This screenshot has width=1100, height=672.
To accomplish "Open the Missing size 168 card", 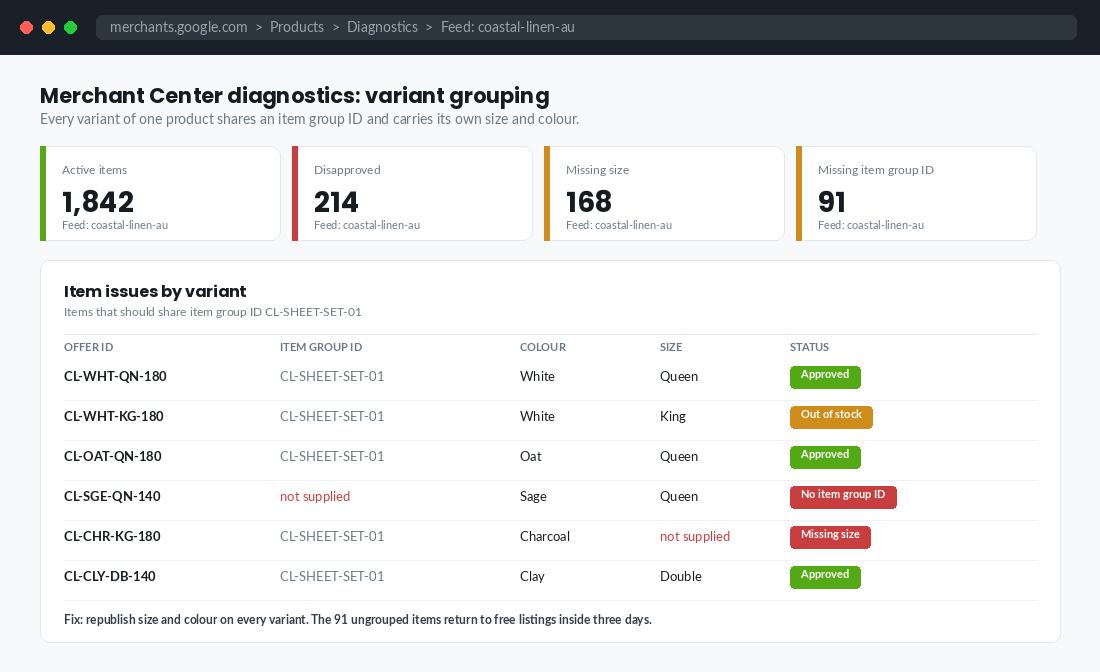I will [x=664, y=194].
